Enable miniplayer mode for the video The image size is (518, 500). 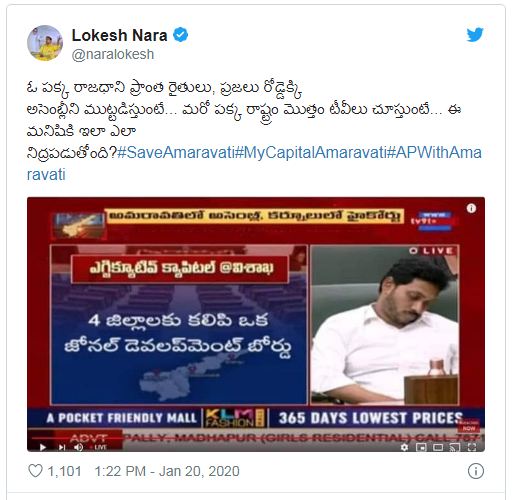(421, 447)
